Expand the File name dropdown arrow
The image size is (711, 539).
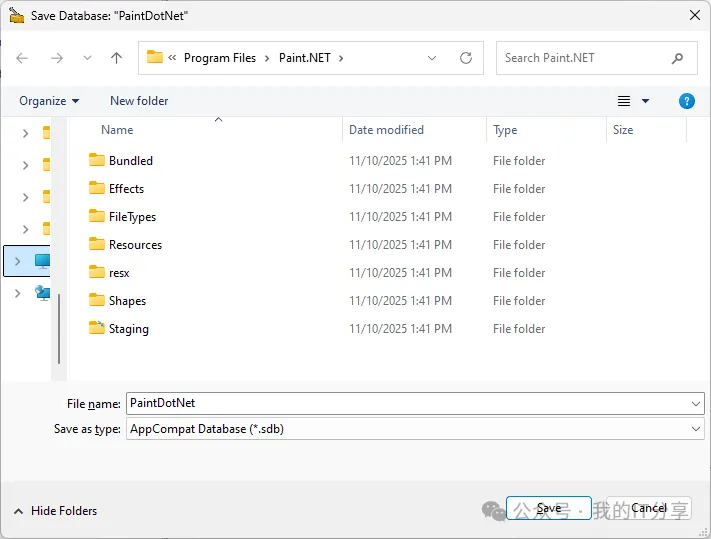coord(696,403)
